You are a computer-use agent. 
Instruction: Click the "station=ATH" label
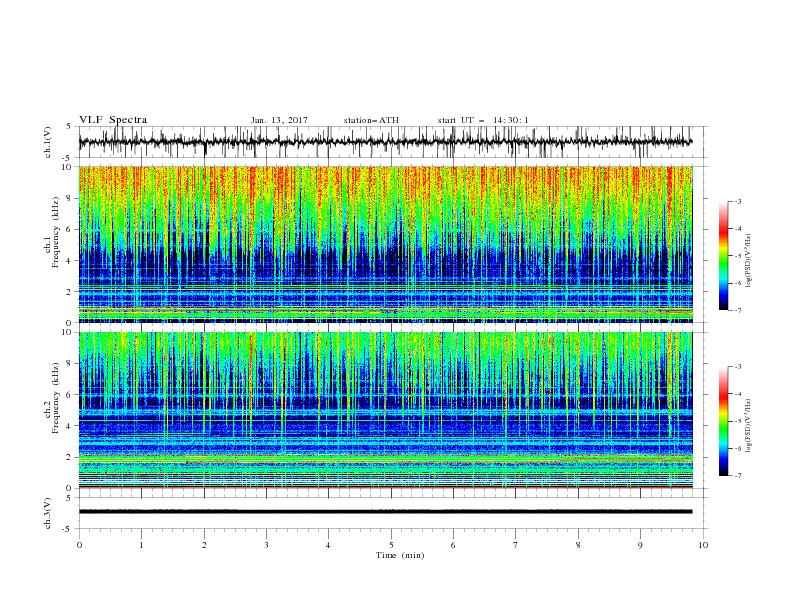tap(371, 120)
